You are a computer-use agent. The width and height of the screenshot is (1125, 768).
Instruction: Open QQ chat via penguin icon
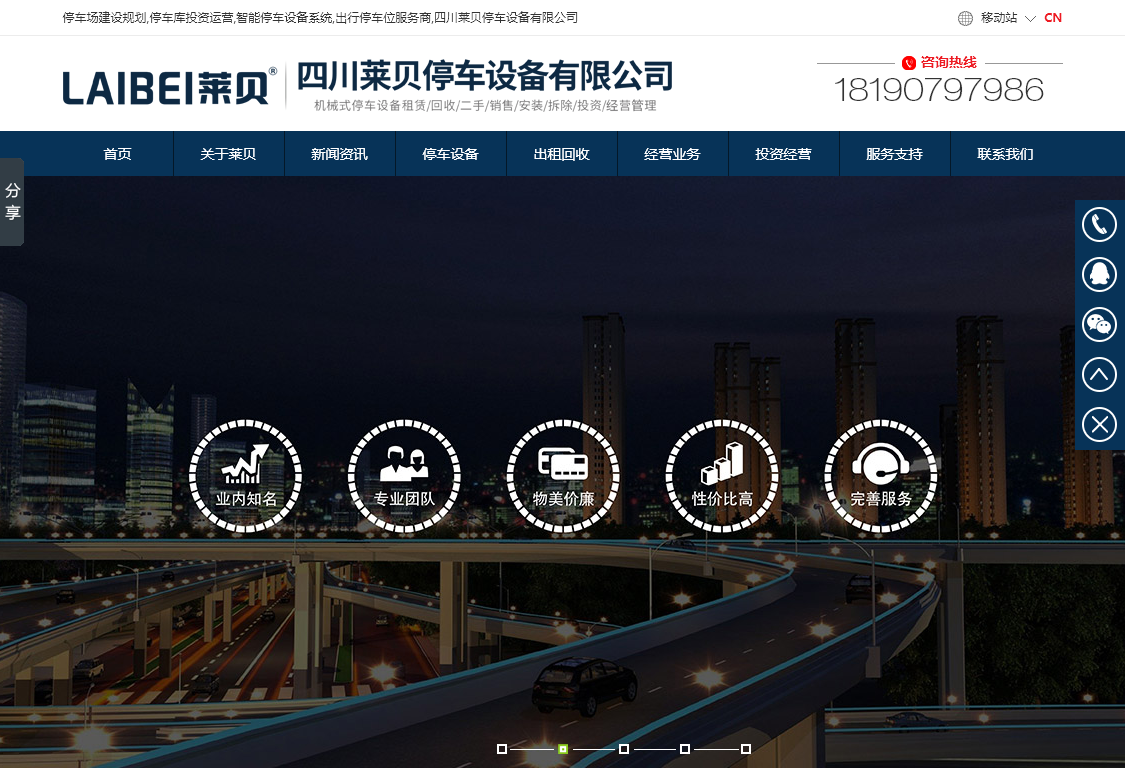pyautogui.click(x=1099, y=274)
